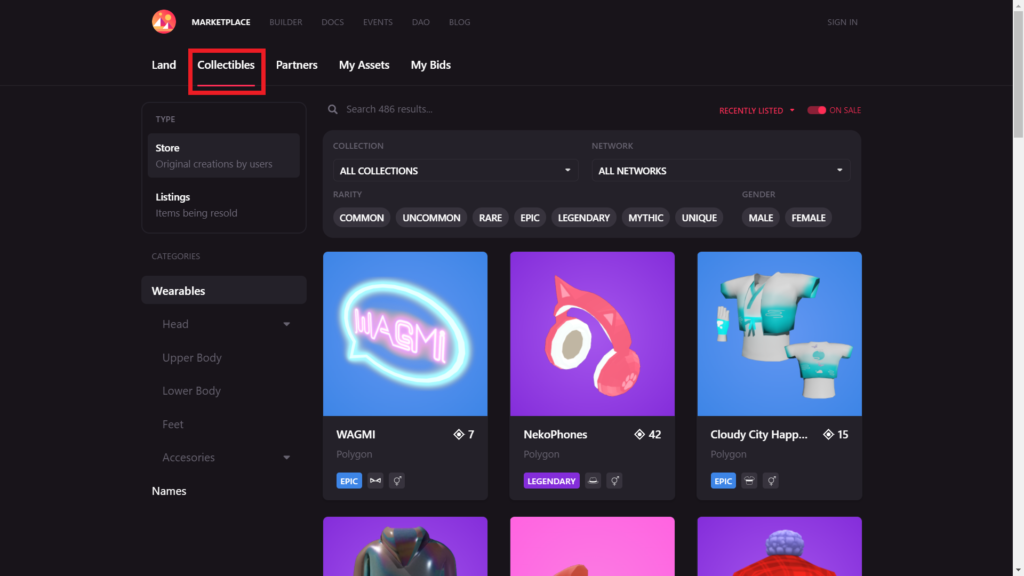Open the Docs nav item
The image size is (1024, 576).
332,22
